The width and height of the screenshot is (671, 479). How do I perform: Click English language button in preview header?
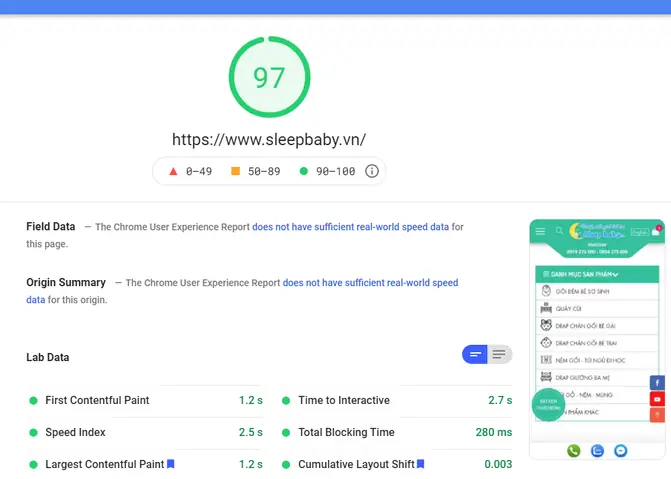pos(640,232)
